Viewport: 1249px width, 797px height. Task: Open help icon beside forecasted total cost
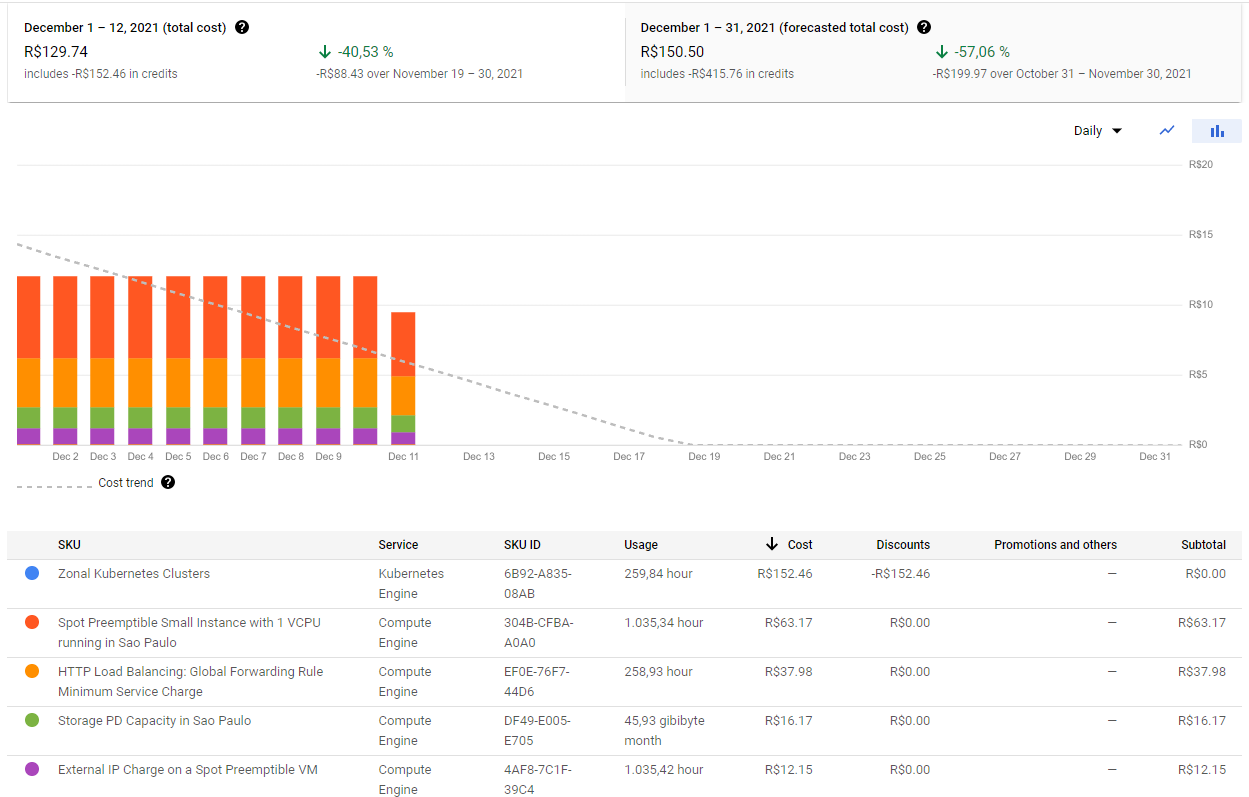[924, 27]
